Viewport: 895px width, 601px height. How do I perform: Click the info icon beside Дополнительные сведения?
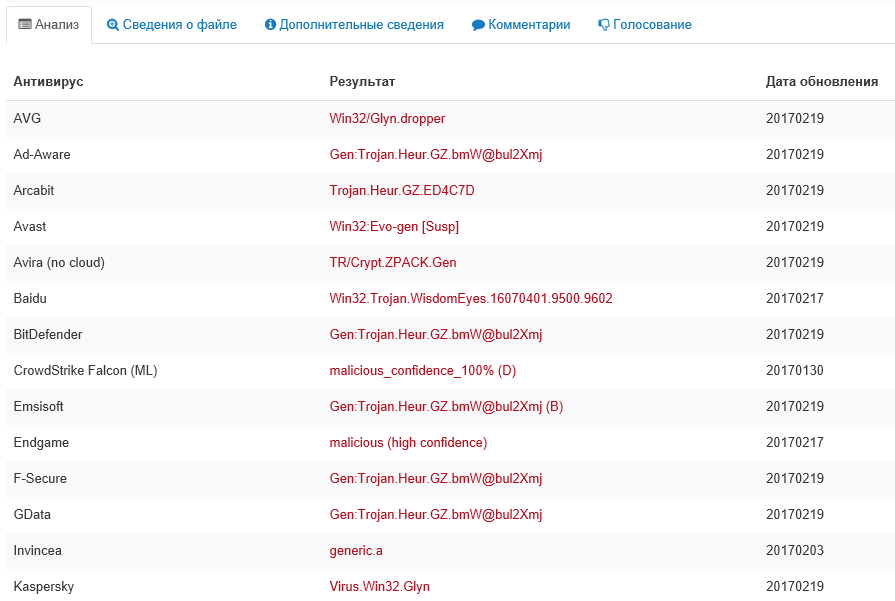270,25
